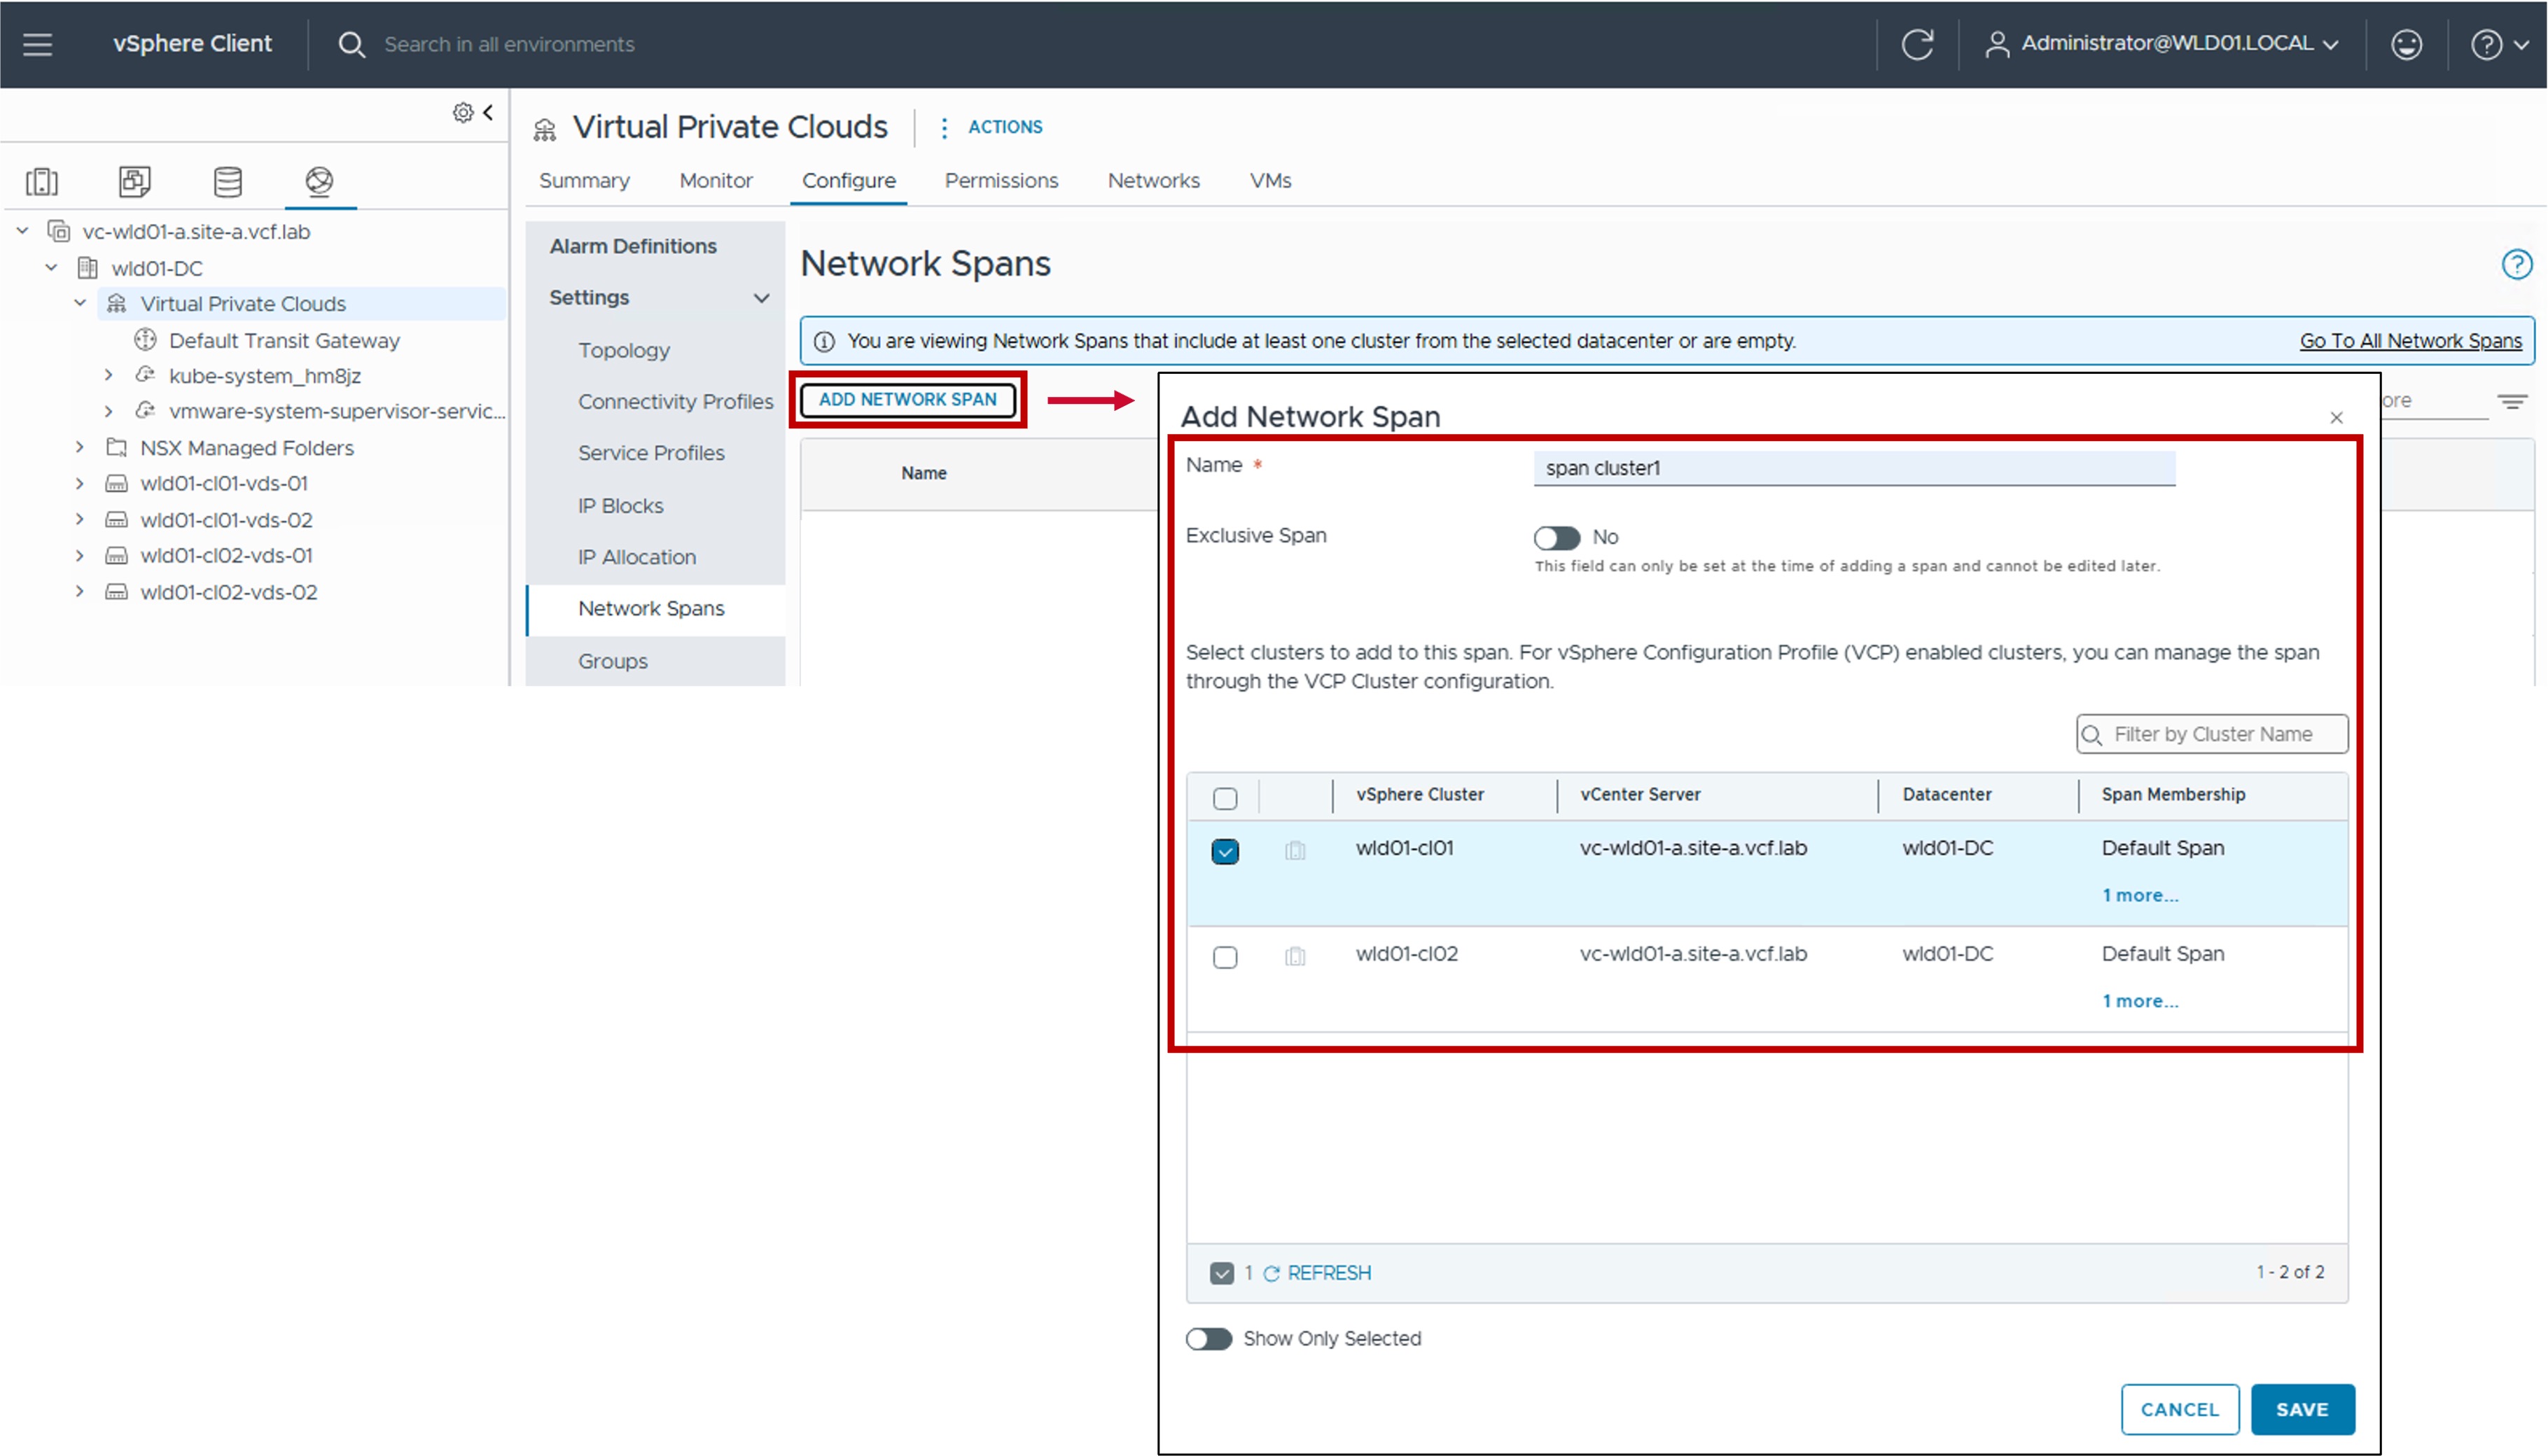The image size is (2548, 1456).
Task: Expand the wld01-cl01-vds-01 node
Action: click(x=80, y=483)
